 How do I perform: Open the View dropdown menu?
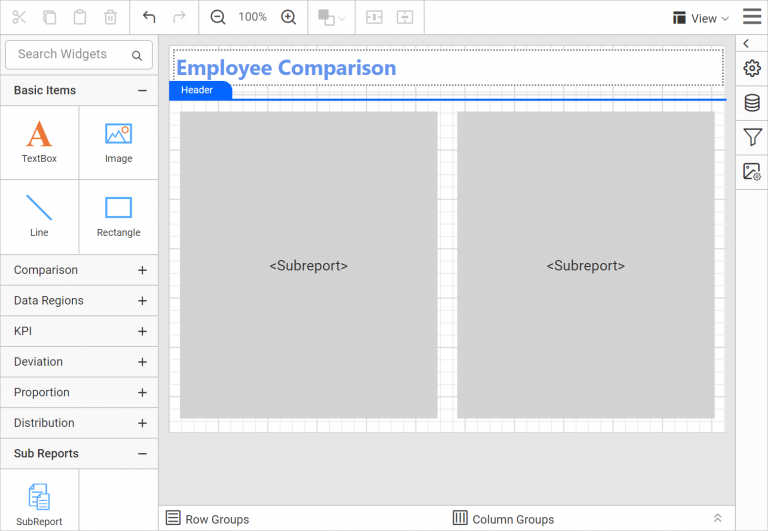pyautogui.click(x=701, y=18)
